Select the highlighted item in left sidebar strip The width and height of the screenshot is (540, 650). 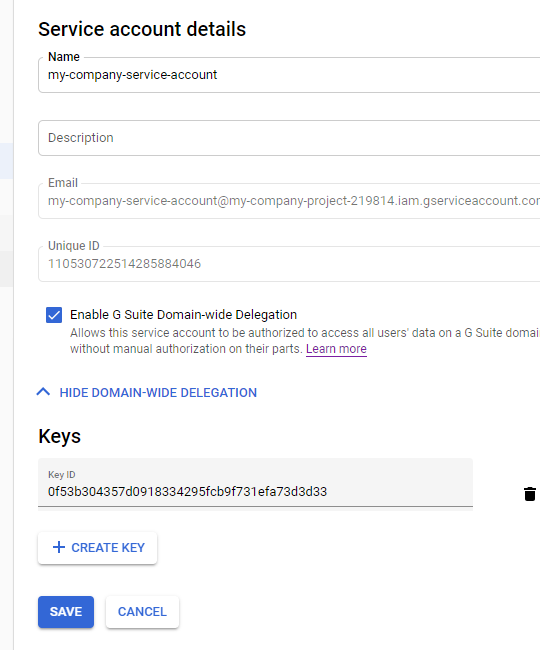(6, 161)
